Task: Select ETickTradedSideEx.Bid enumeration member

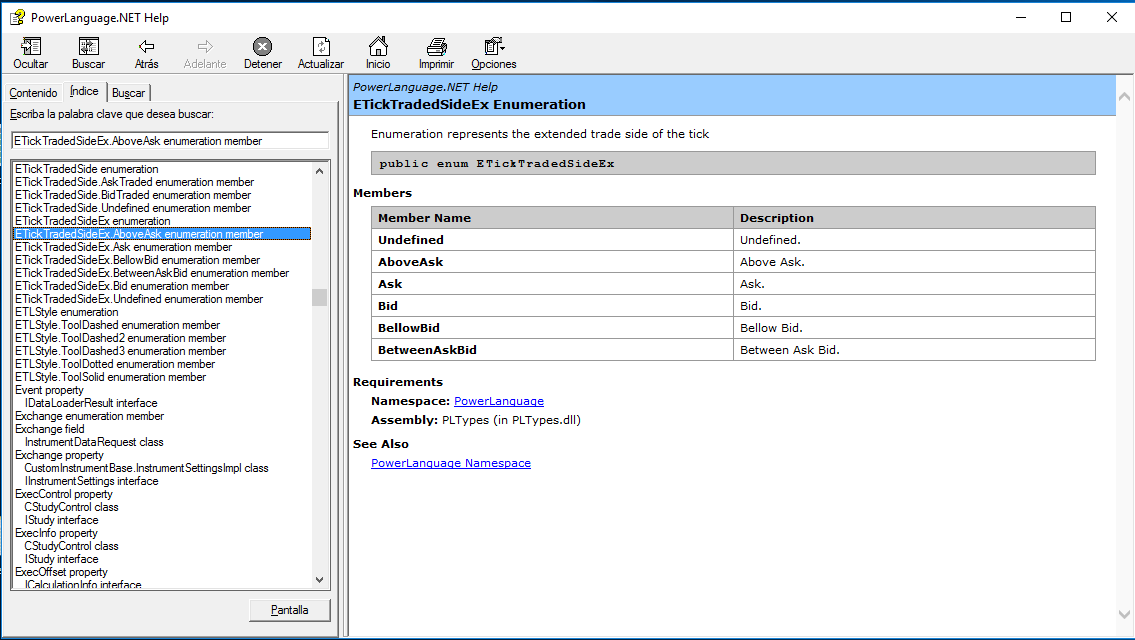Action: [x=122, y=286]
